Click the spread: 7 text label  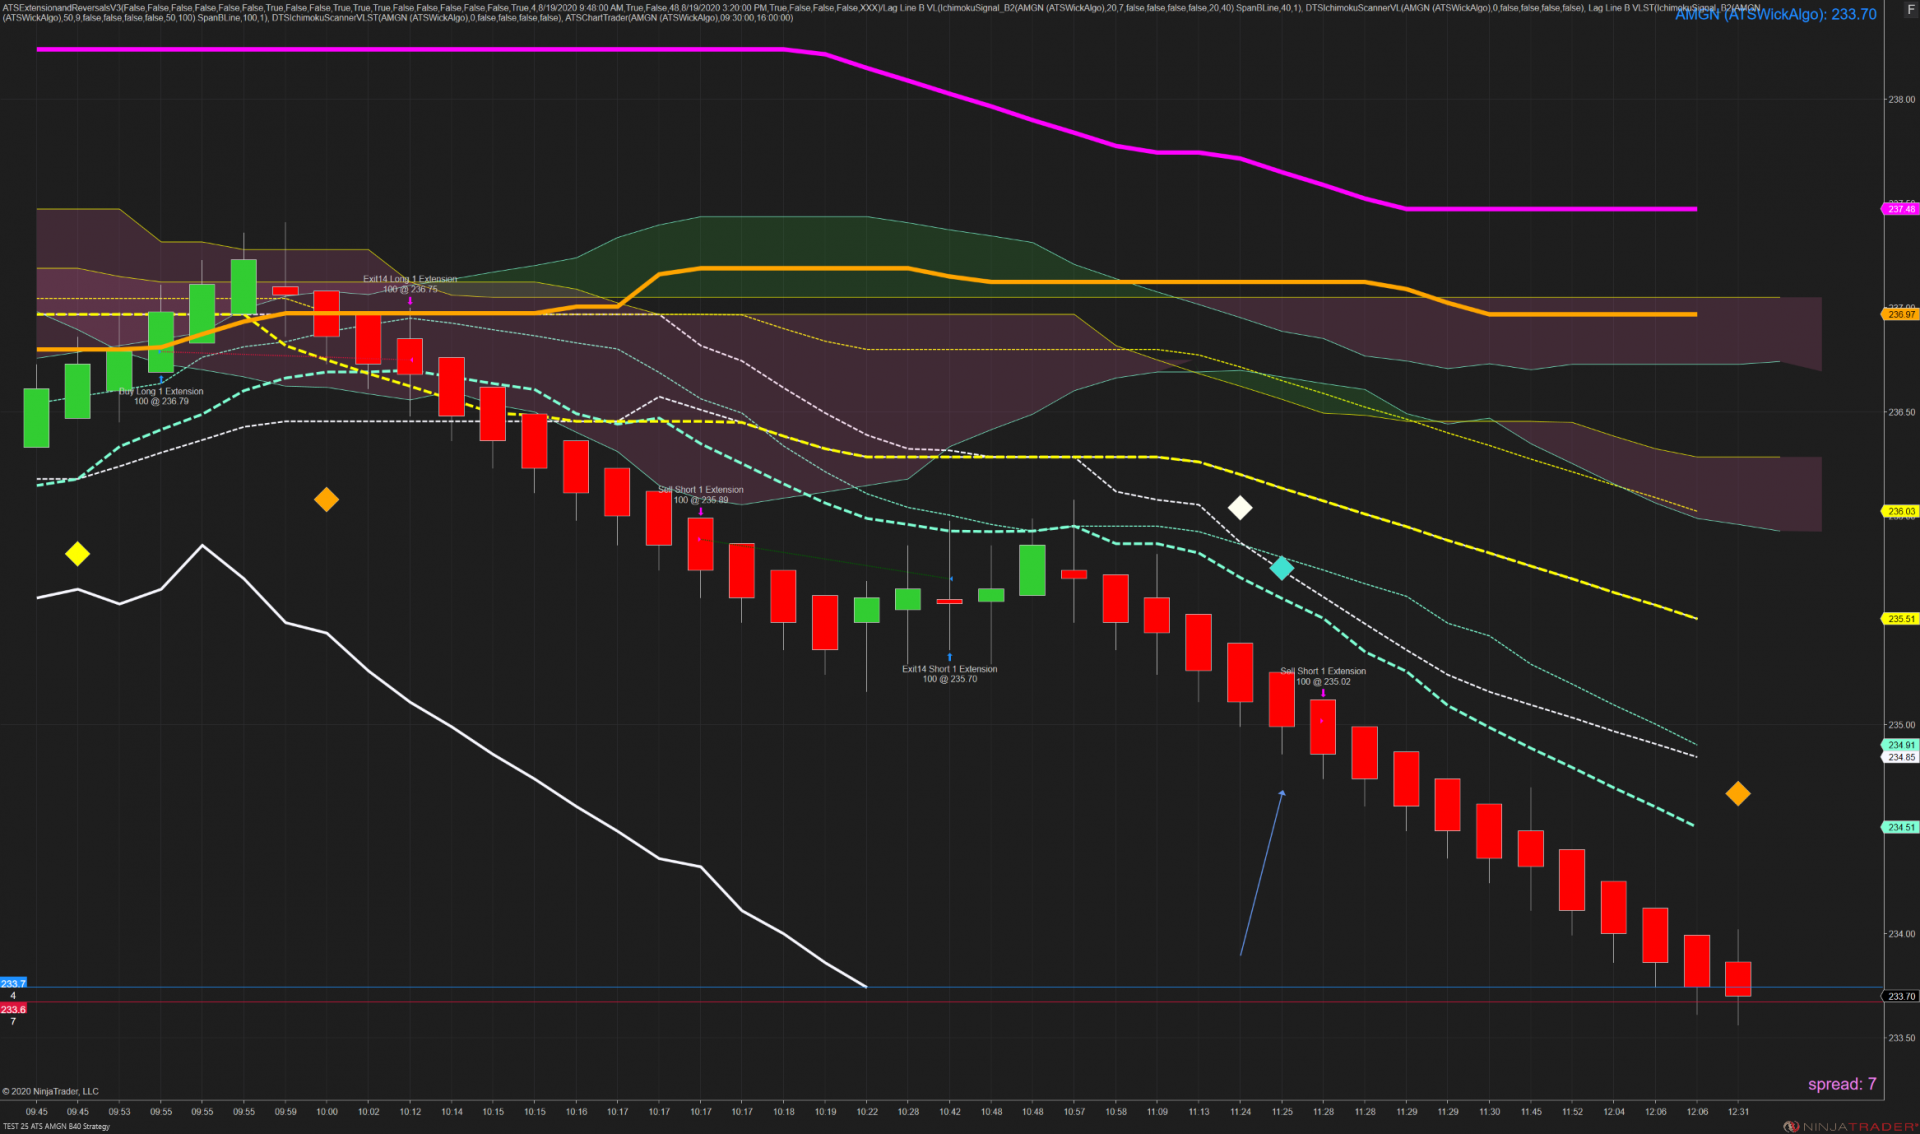pos(1841,1084)
